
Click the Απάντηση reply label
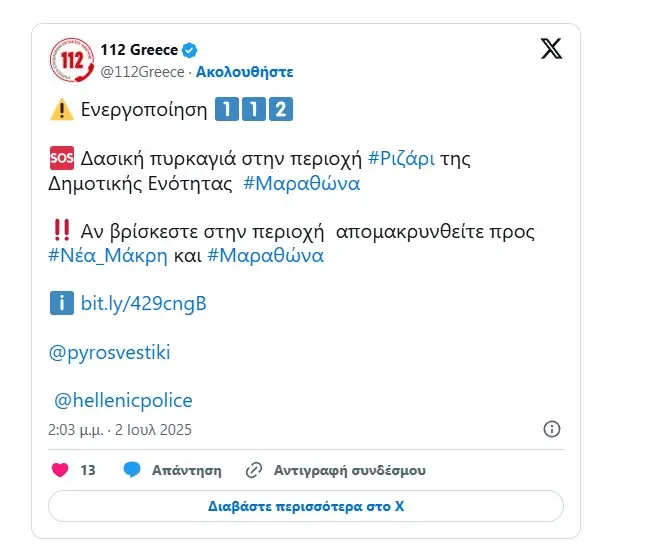point(187,470)
